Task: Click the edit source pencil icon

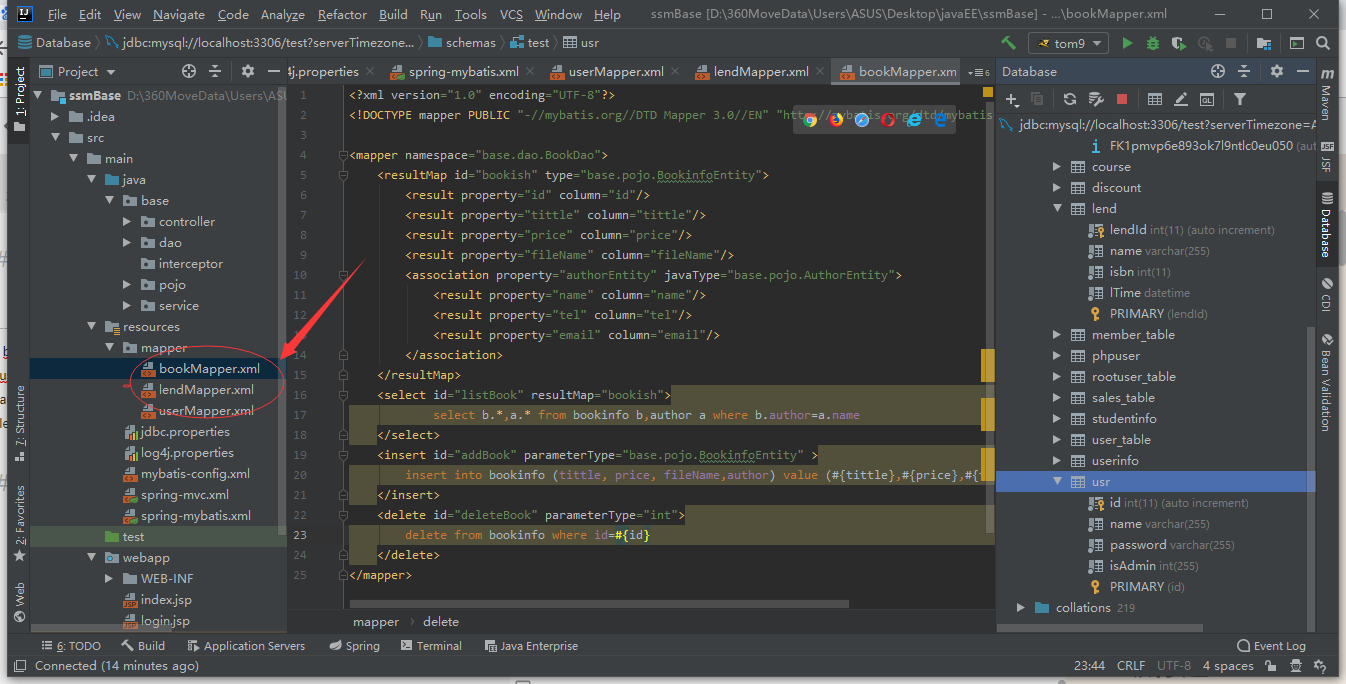Action: [1180, 99]
